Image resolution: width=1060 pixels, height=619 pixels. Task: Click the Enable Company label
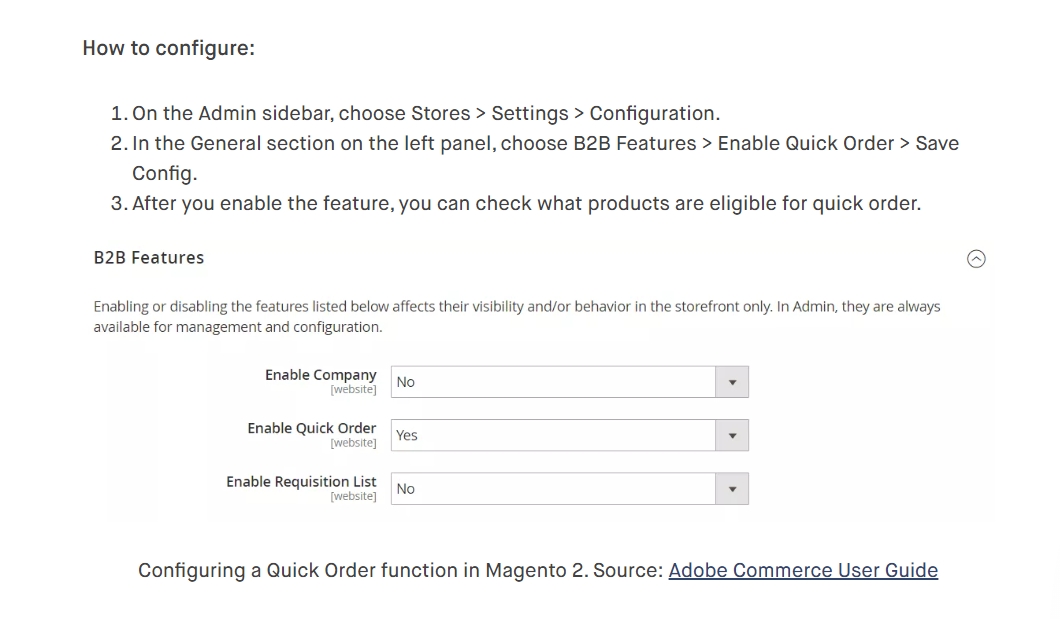(x=320, y=375)
